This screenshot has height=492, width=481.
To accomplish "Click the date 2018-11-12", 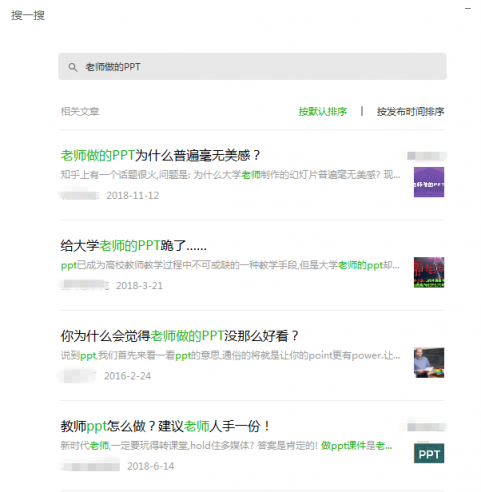I will point(133,195).
